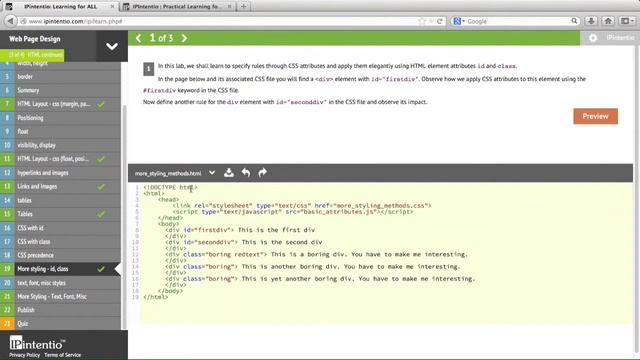The width and height of the screenshot is (640, 360).
Task: Download the more_styling_methods.html file
Action: [229, 173]
